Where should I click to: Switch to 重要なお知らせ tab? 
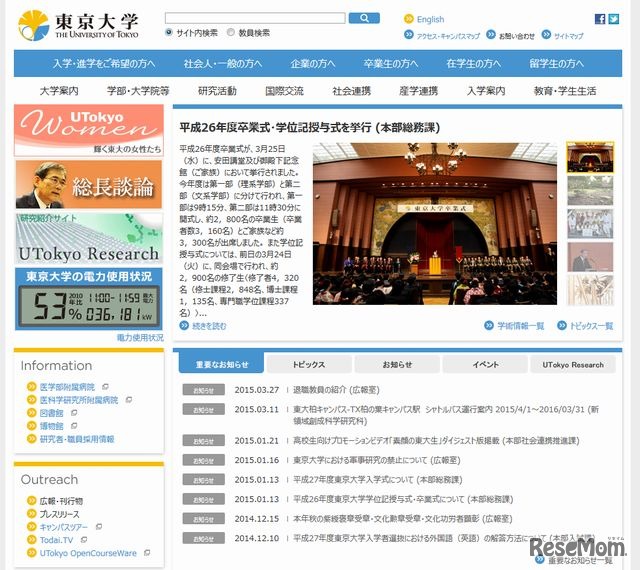[x=221, y=364]
